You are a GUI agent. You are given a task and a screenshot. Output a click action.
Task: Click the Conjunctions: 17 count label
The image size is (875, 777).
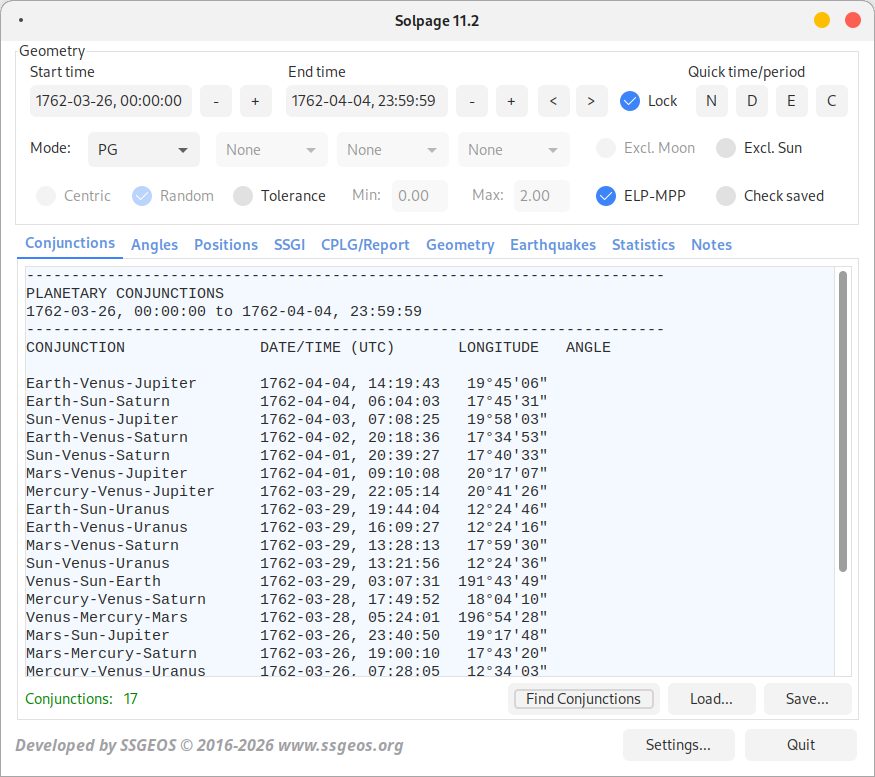point(81,699)
